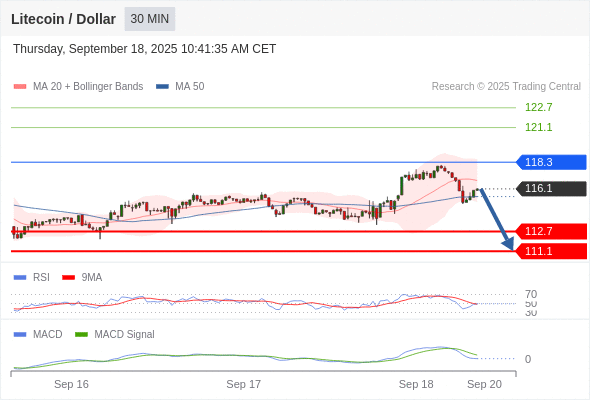Click the Sep 18 date axis label
This screenshot has width=590, height=400.
[416, 384]
